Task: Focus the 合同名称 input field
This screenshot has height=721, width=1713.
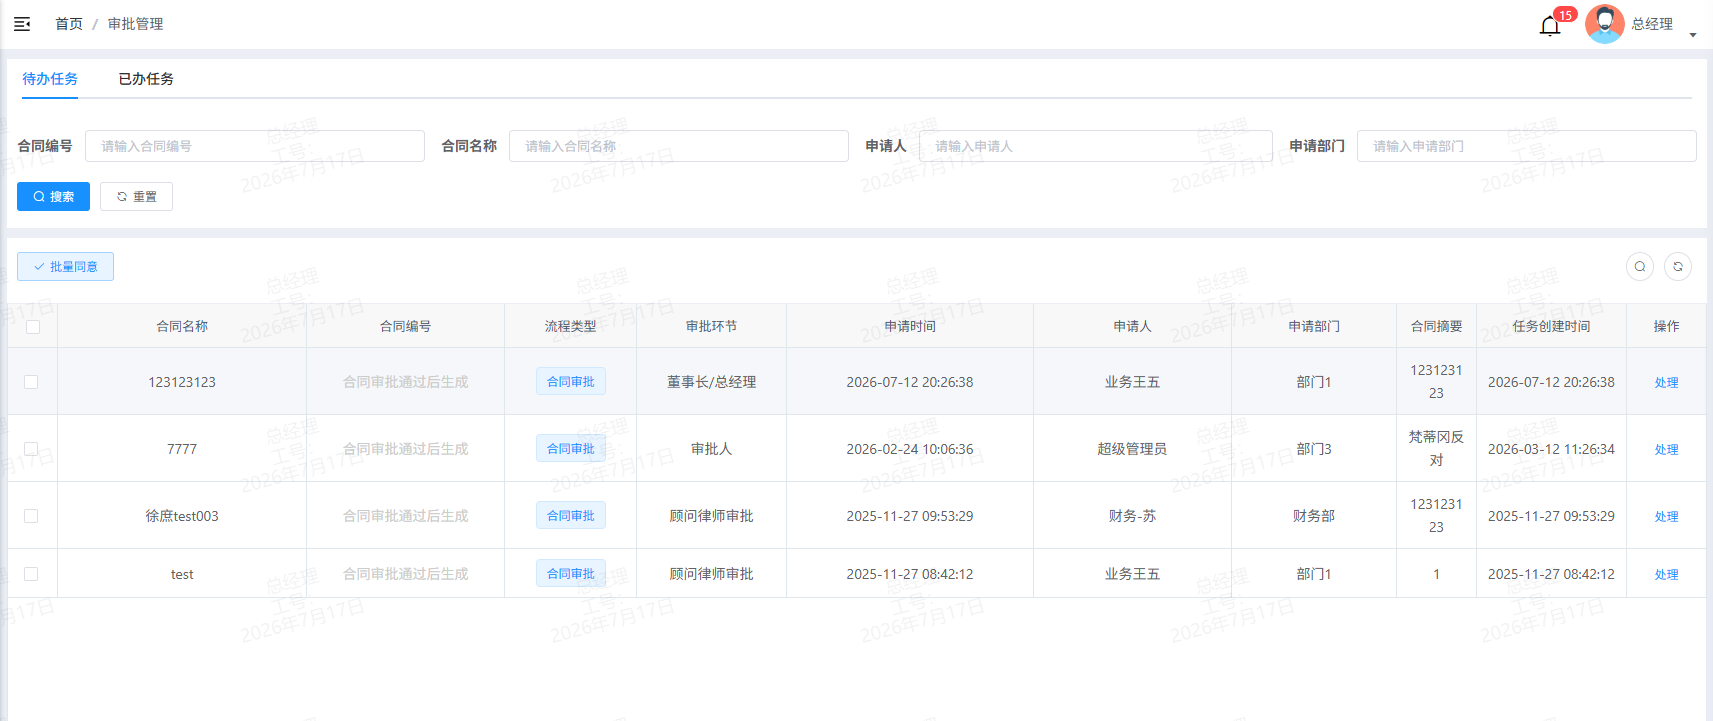Action: click(679, 146)
